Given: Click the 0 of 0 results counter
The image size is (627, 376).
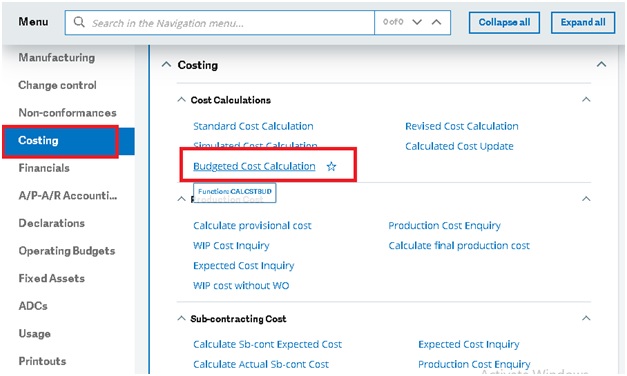Looking at the screenshot, I should coord(393,22).
